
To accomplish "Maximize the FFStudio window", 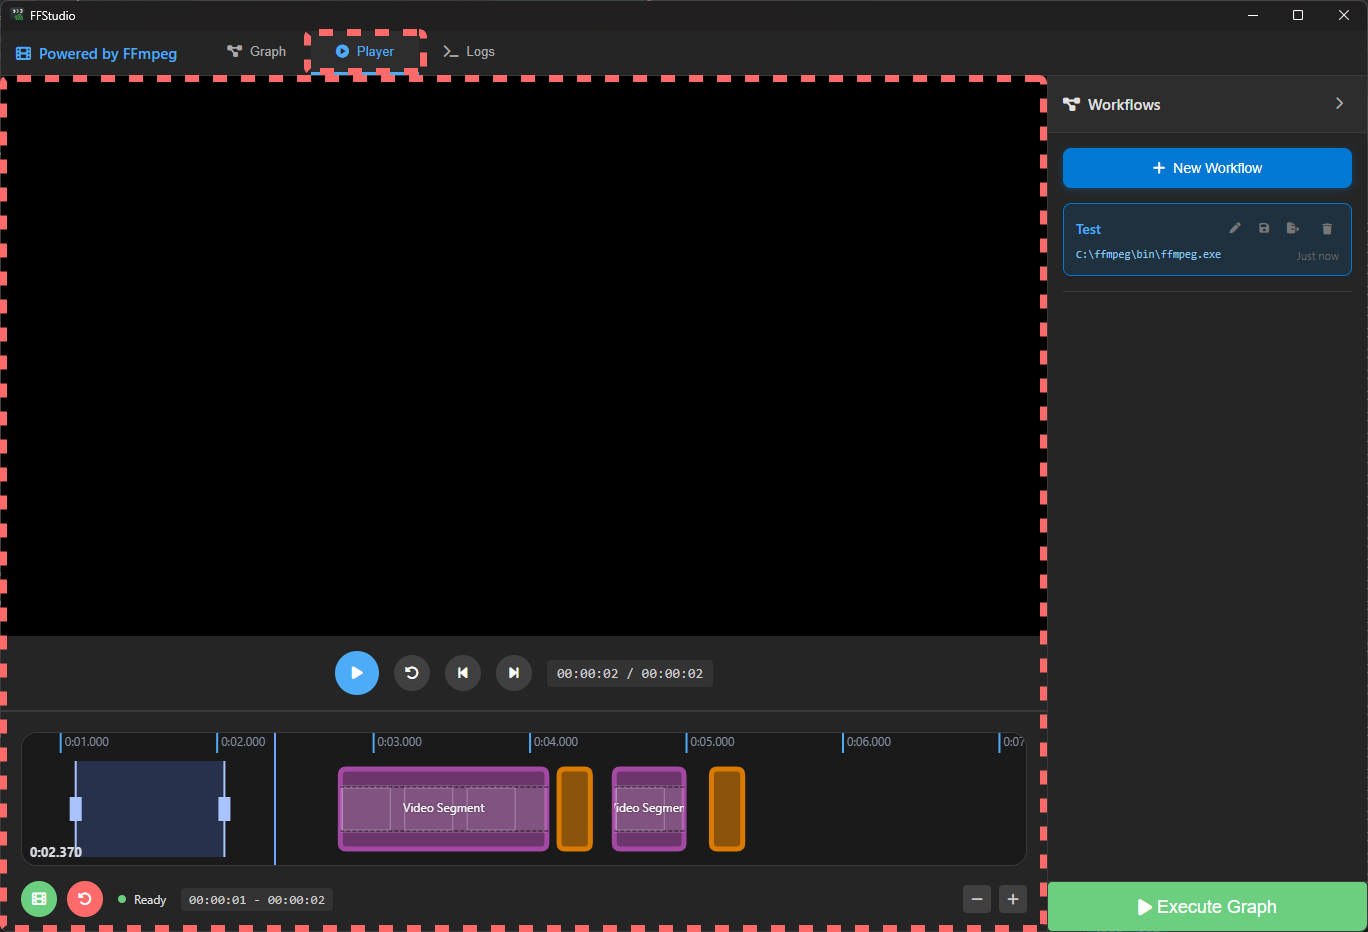I will tap(1298, 15).
